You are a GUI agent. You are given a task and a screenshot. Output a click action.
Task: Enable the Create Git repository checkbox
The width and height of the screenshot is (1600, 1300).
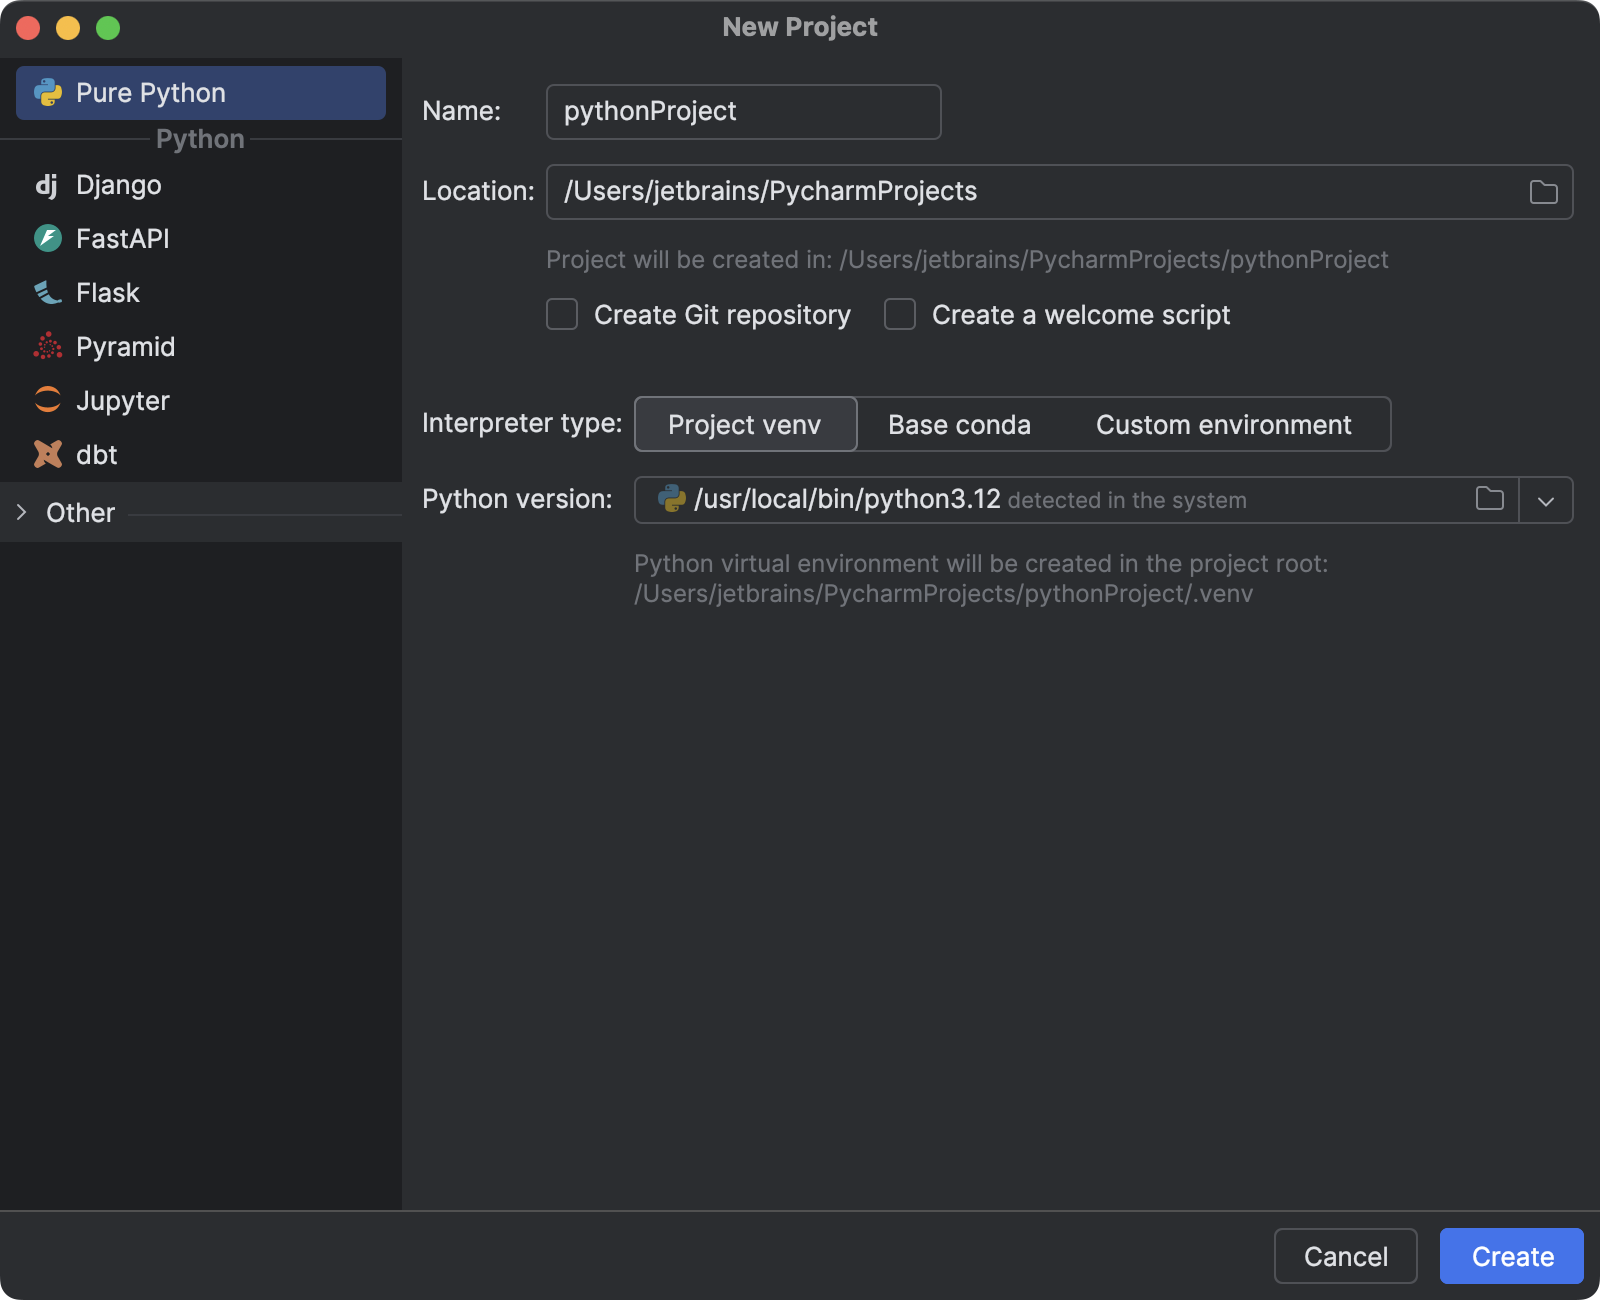(562, 314)
